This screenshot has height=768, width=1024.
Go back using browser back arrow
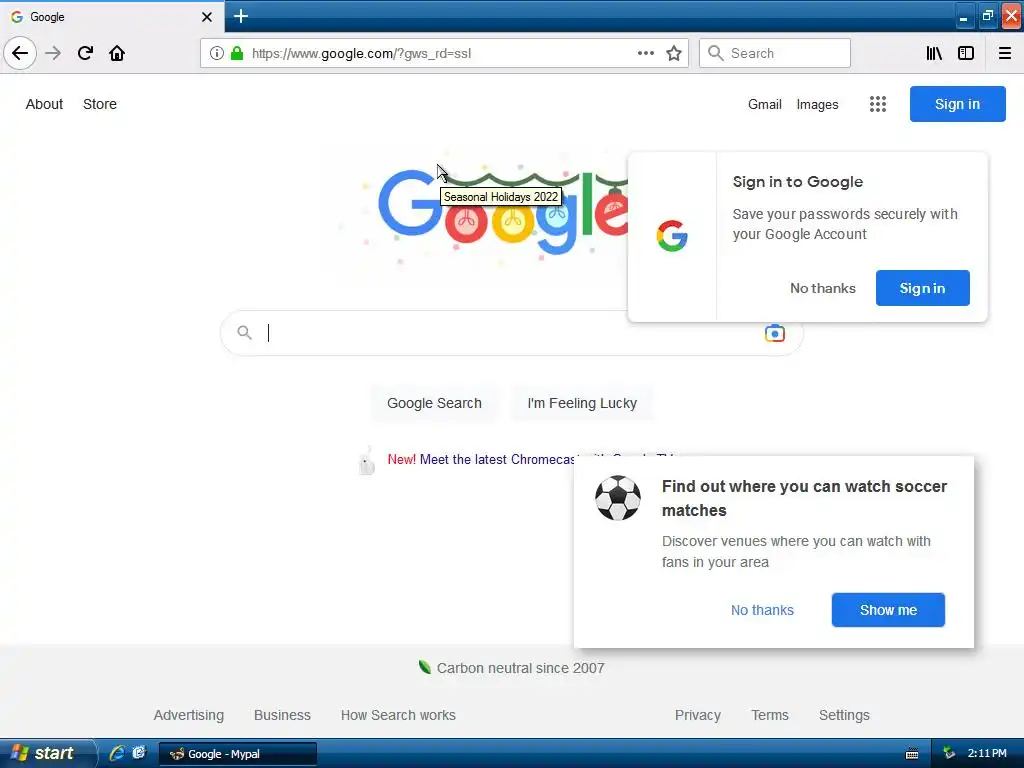20,53
